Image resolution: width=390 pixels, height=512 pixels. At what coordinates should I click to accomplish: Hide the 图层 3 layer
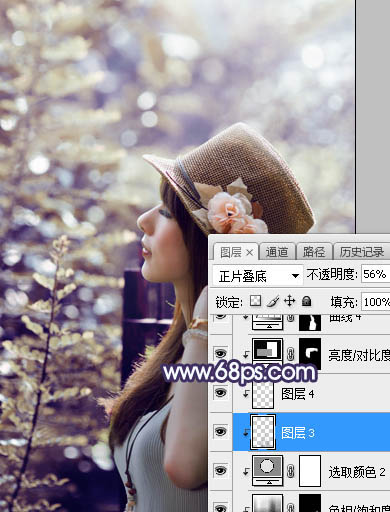(x=220, y=432)
